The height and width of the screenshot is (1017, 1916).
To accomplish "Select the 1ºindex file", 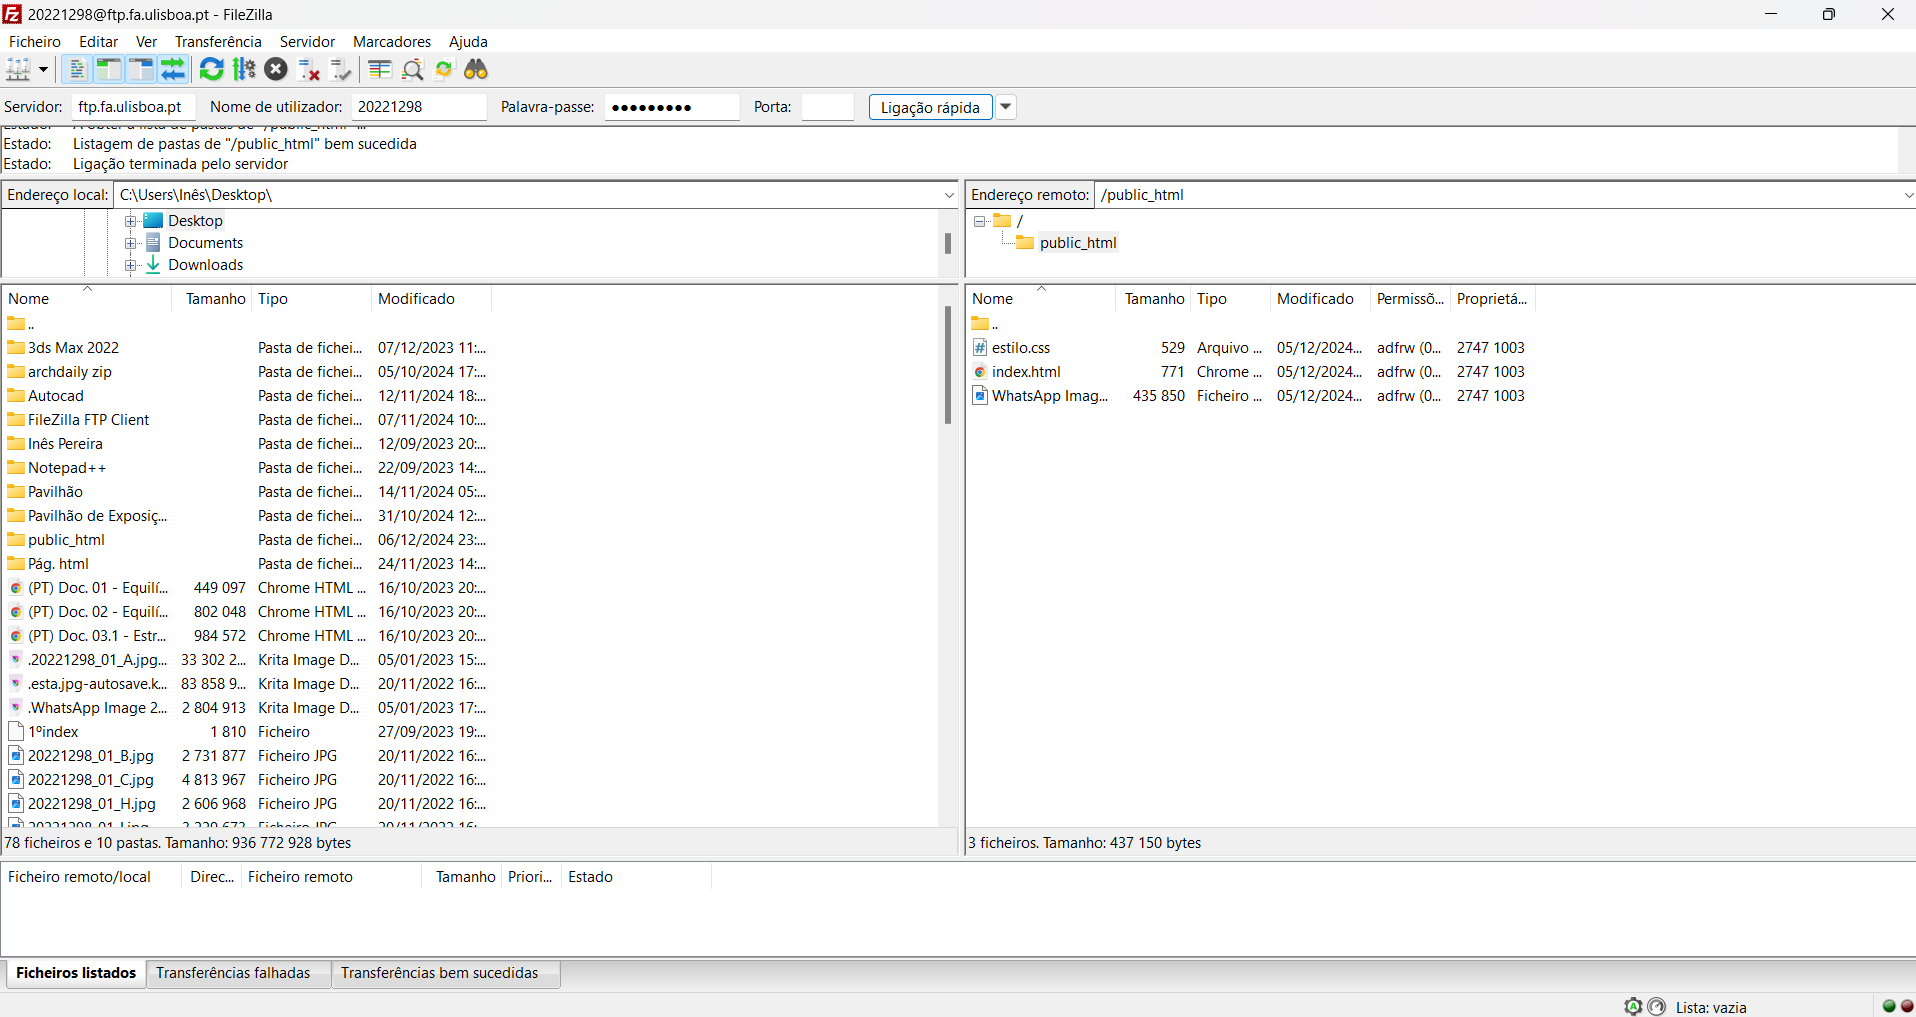I will click(53, 732).
